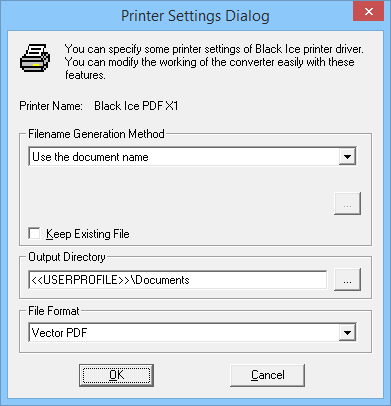The height and width of the screenshot is (406, 391).
Task: Focus the Output Directory path field
Action: coord(178,280)
